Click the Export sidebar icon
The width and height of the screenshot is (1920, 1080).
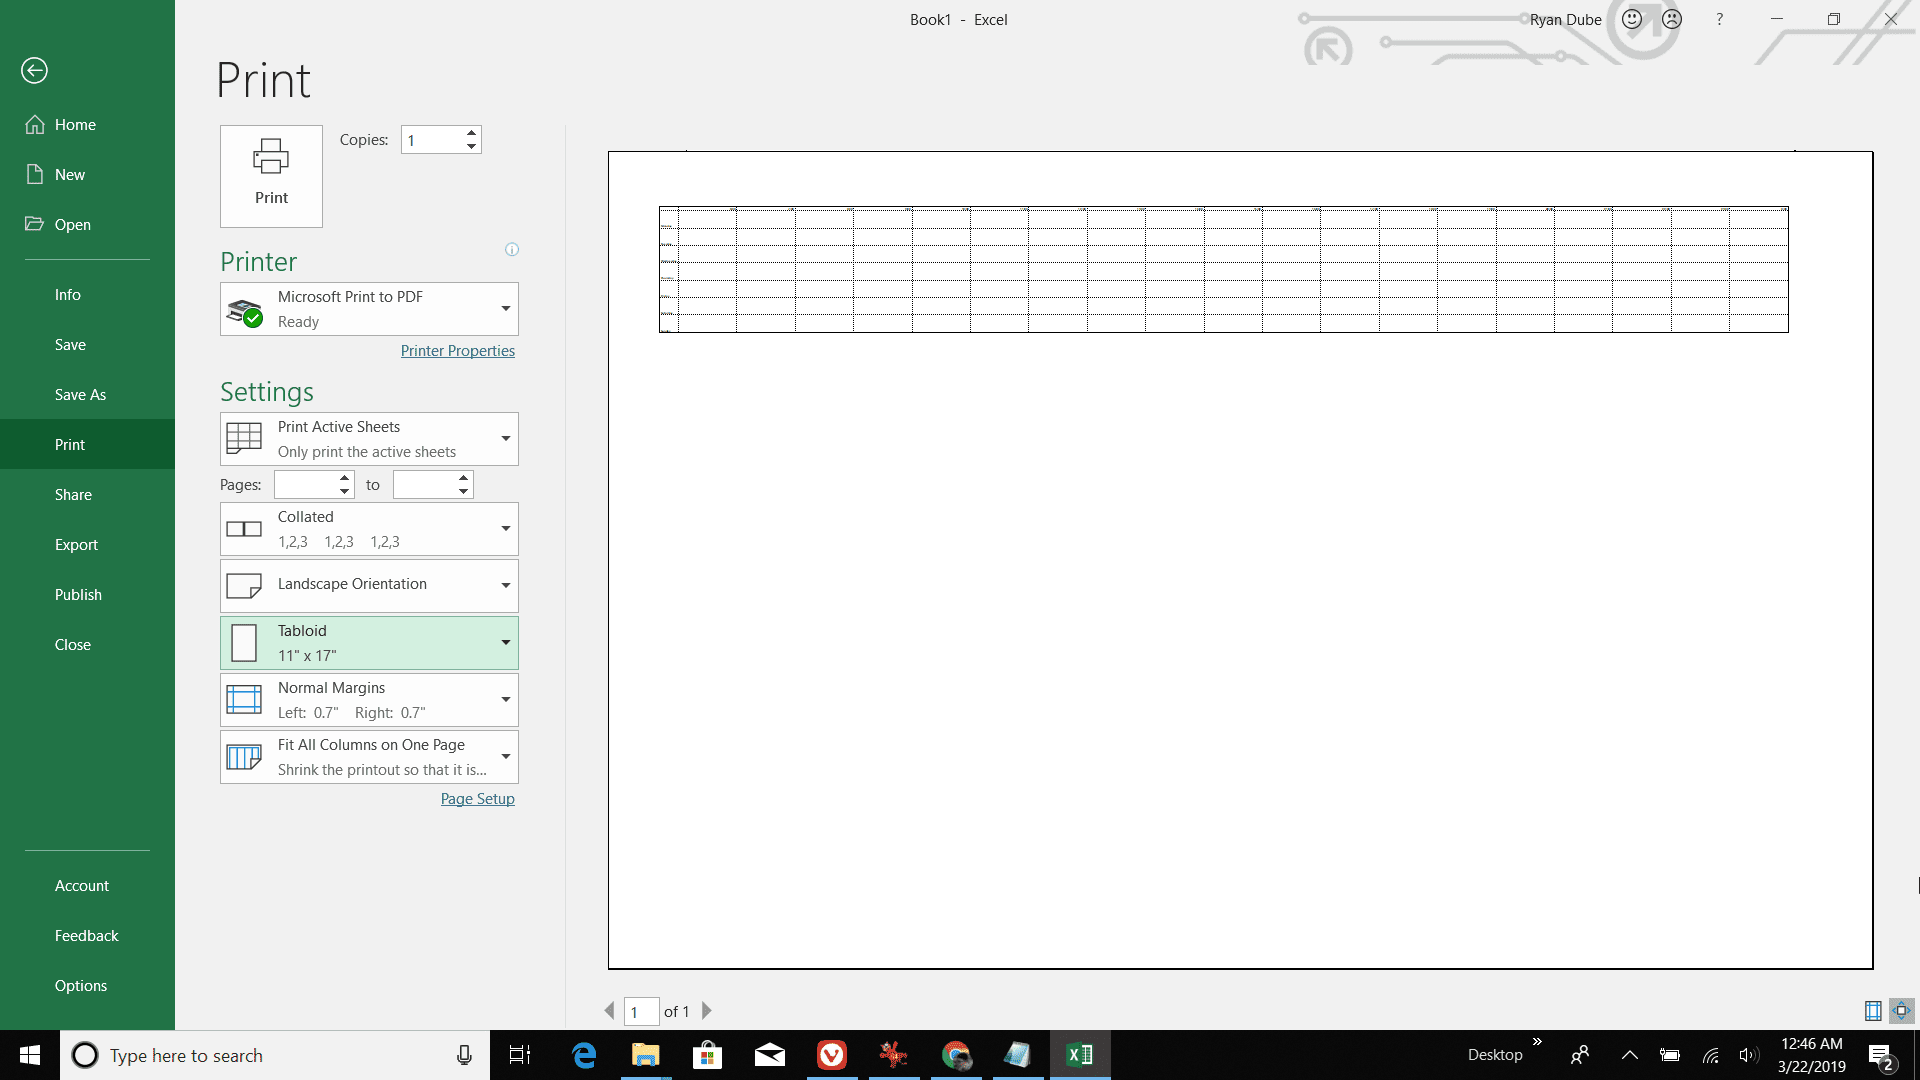pyautogui.click(x=76, y=545)
